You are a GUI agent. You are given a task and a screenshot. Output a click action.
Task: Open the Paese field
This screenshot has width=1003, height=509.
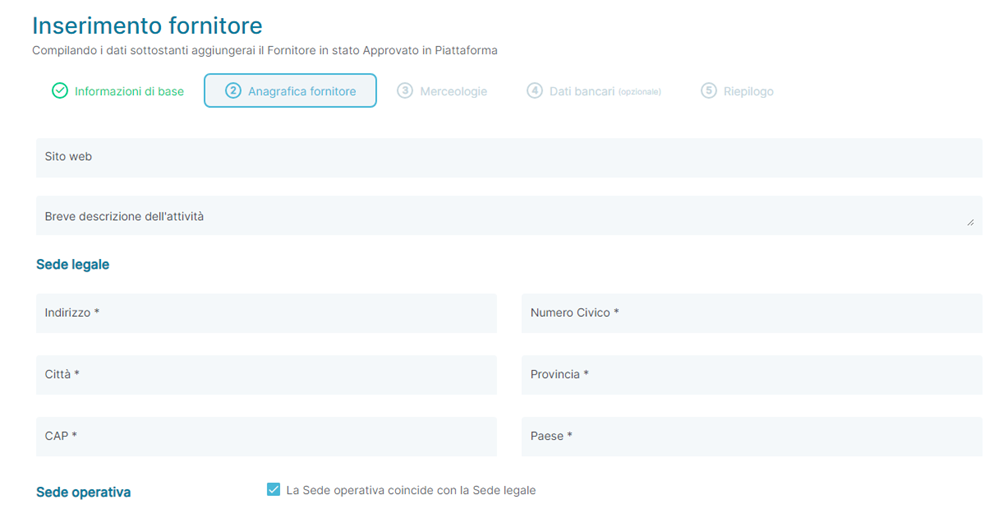752,436
